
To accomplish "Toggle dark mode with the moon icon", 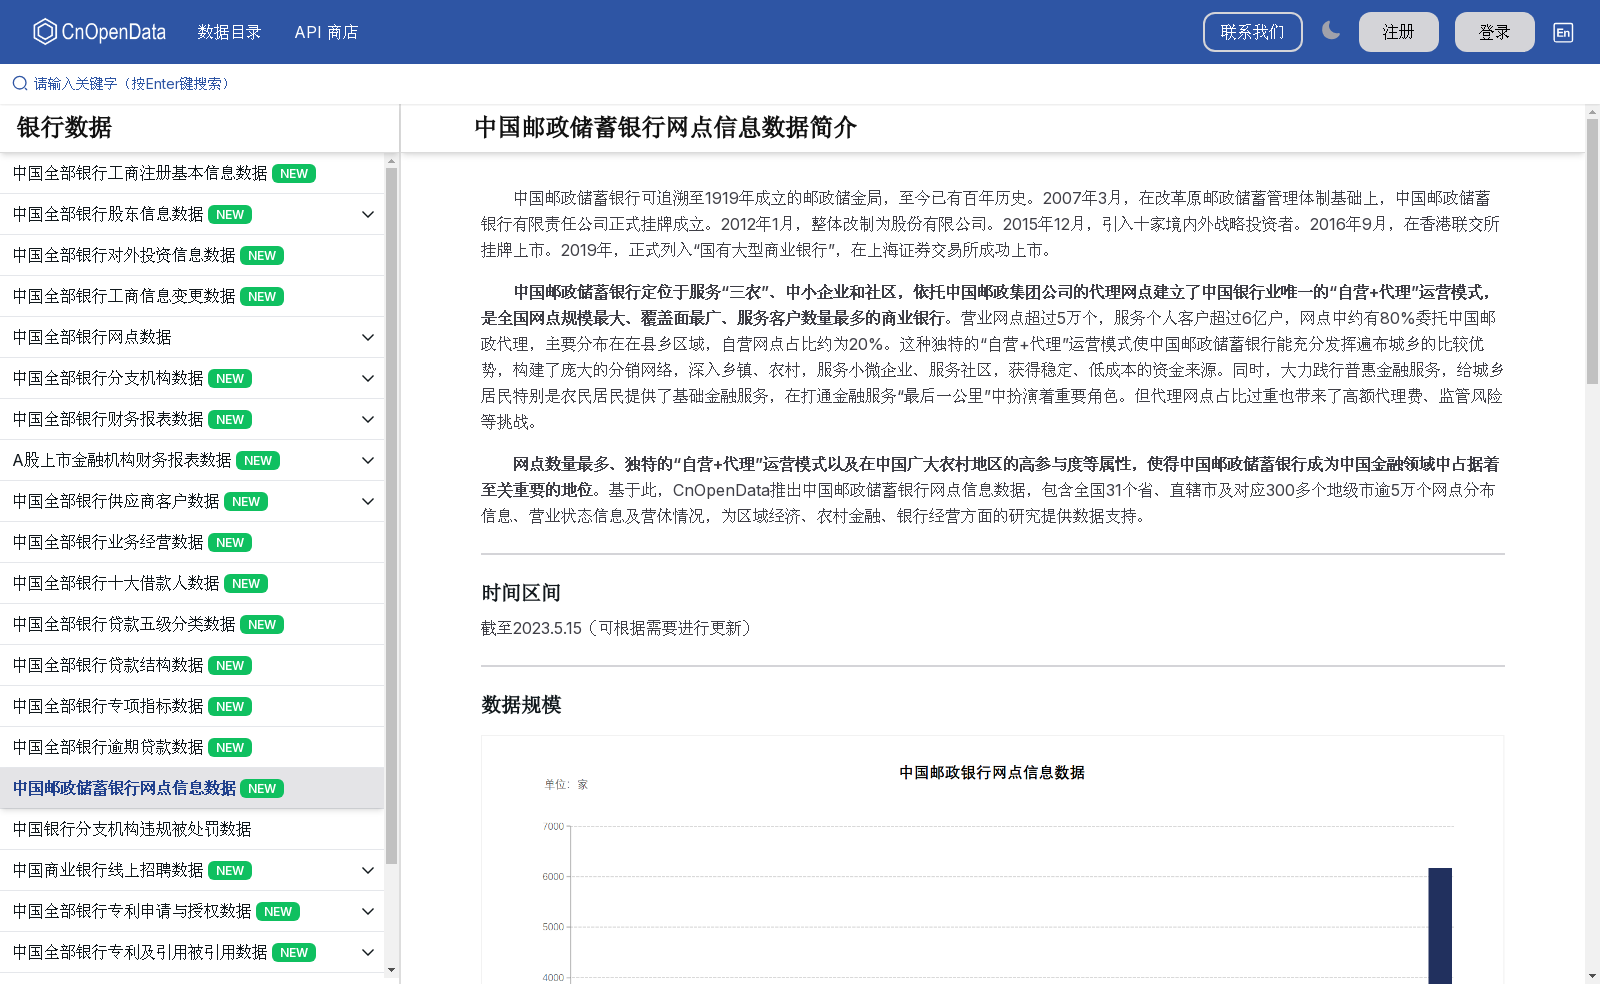I will pyautogui.click(x=1331, y=32).
